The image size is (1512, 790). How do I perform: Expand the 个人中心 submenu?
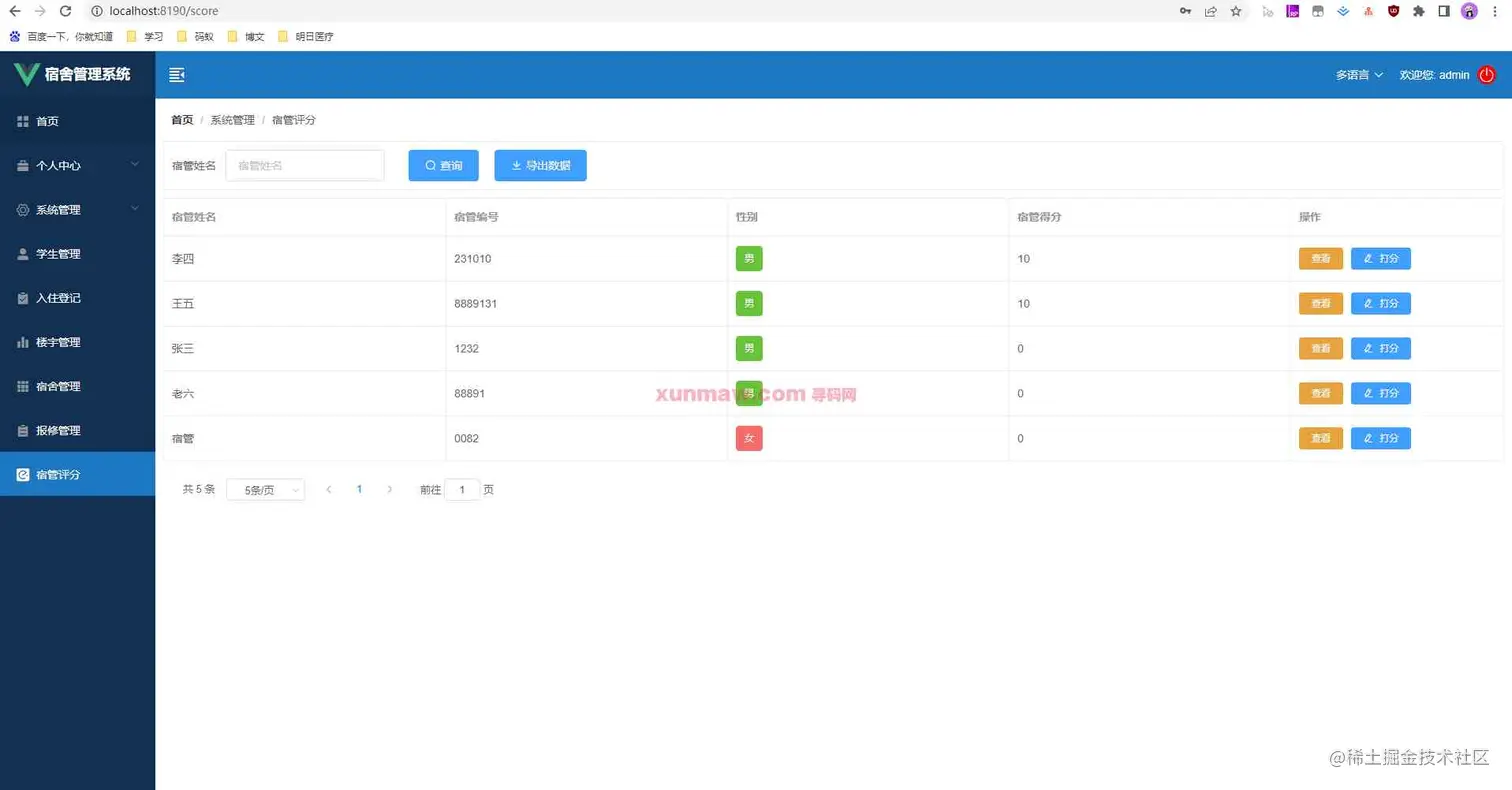[x=78, y=165]
